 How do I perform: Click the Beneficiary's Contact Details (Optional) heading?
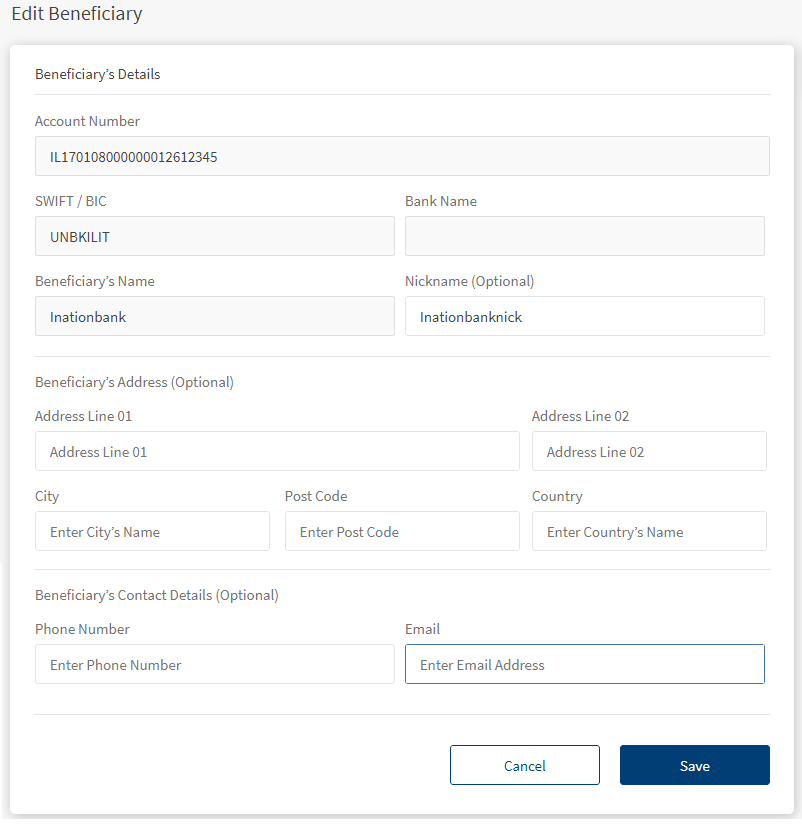(x=156, y=595)
